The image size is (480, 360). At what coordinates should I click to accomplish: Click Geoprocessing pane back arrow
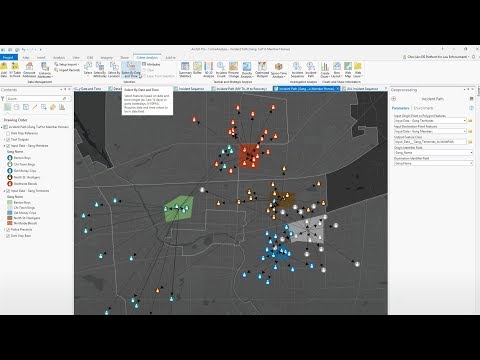[x=394, y=99]
